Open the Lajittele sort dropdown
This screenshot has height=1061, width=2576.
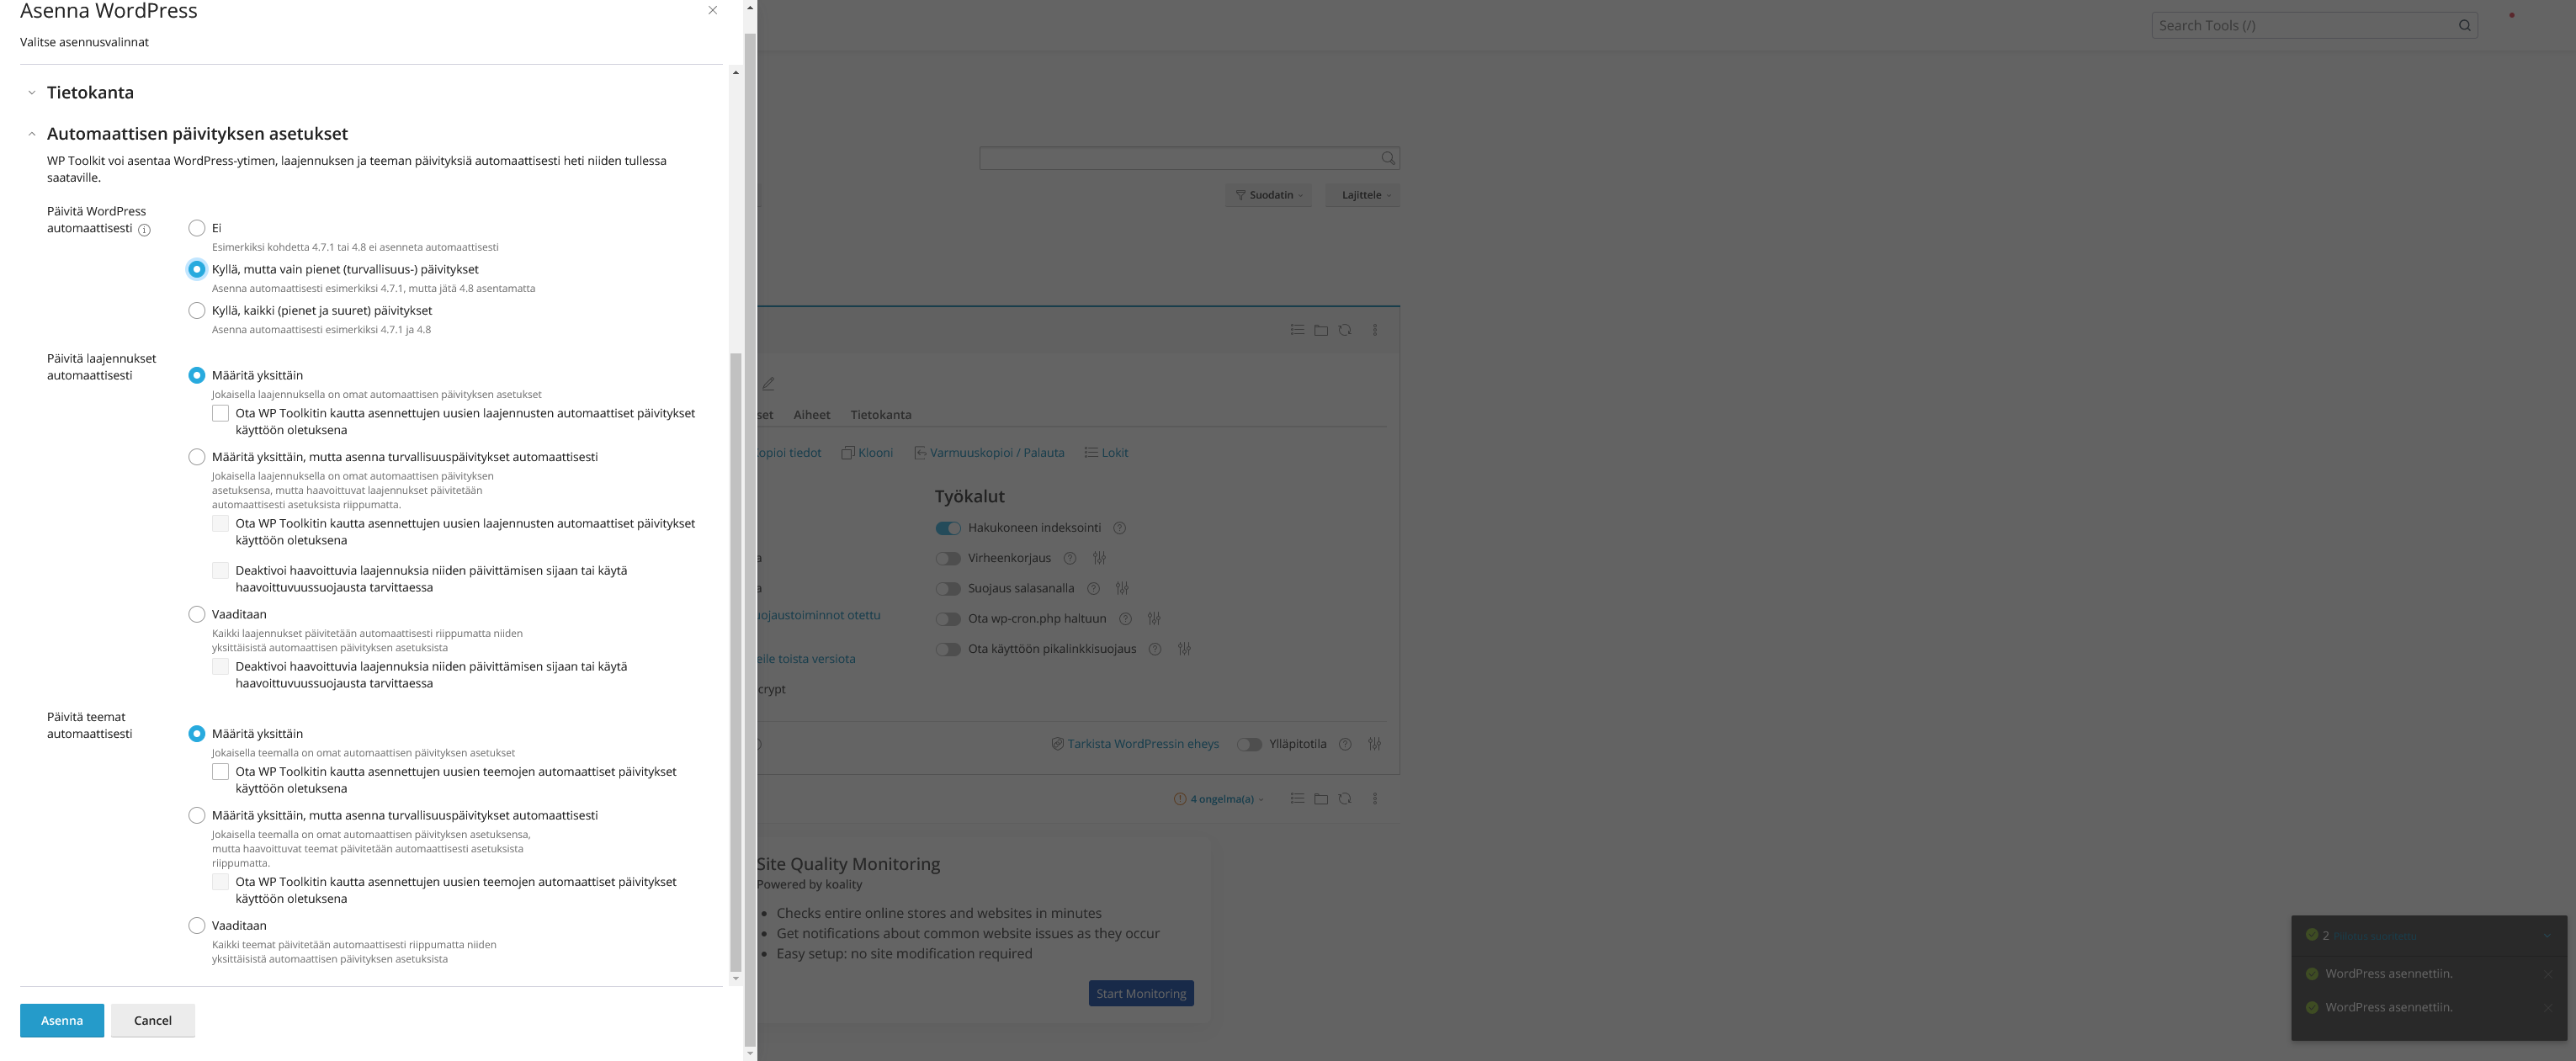(x=1364, y=195)
